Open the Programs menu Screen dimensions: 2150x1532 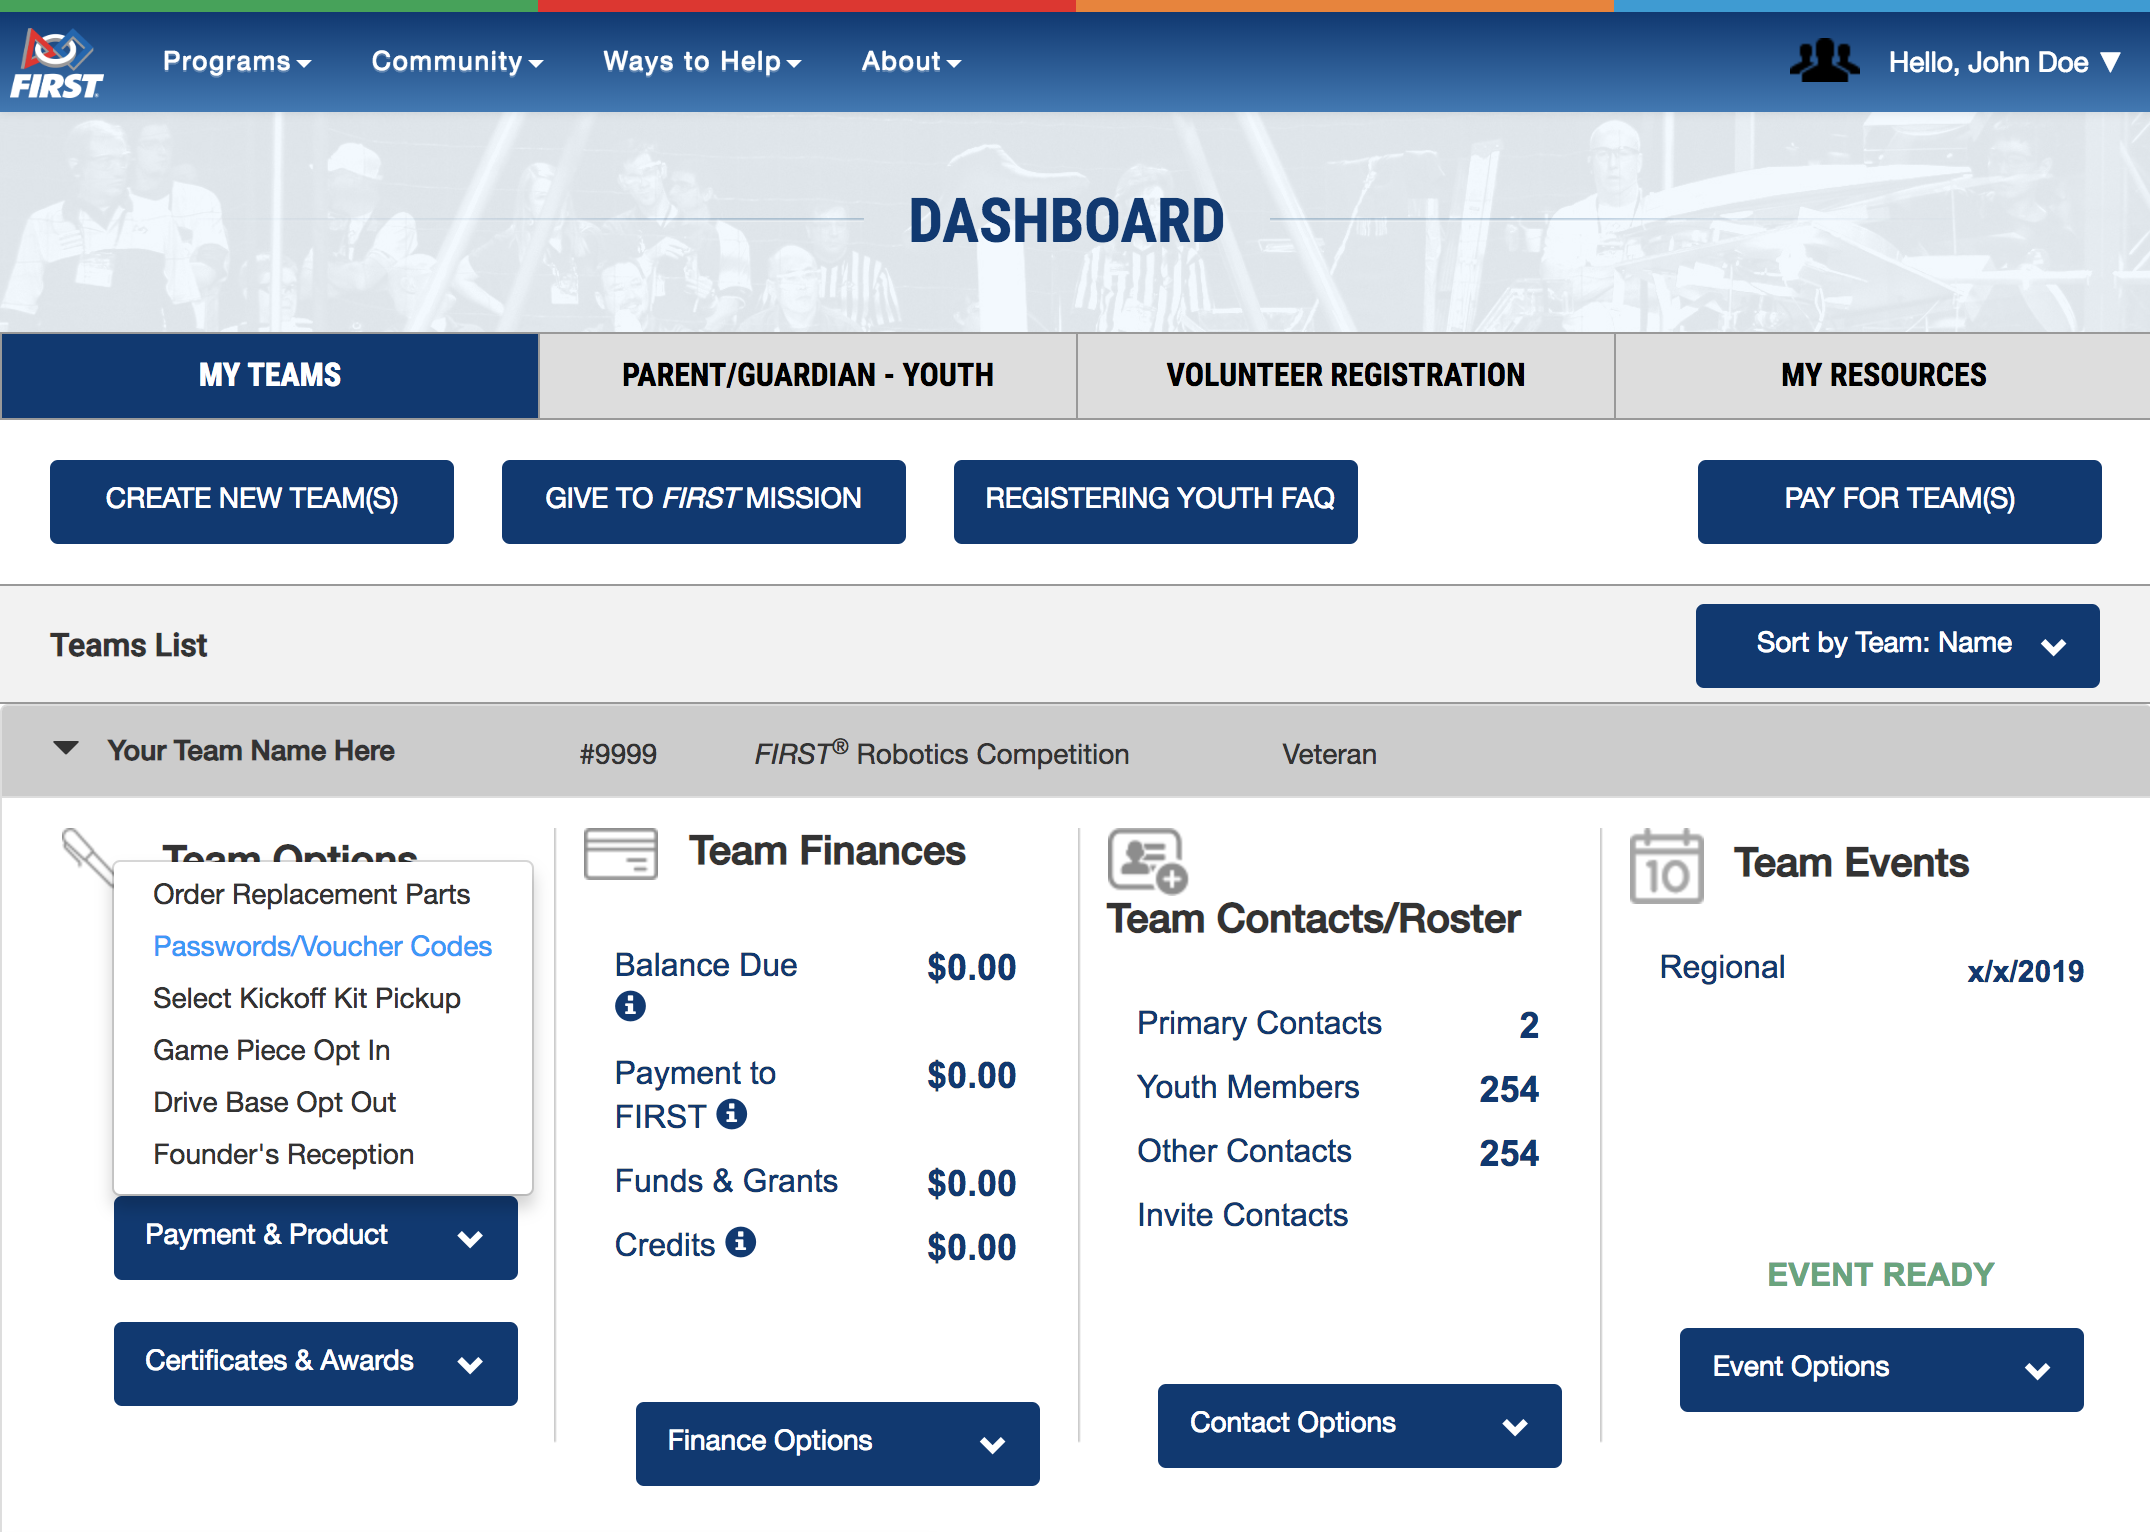click(x=237, y=62)
